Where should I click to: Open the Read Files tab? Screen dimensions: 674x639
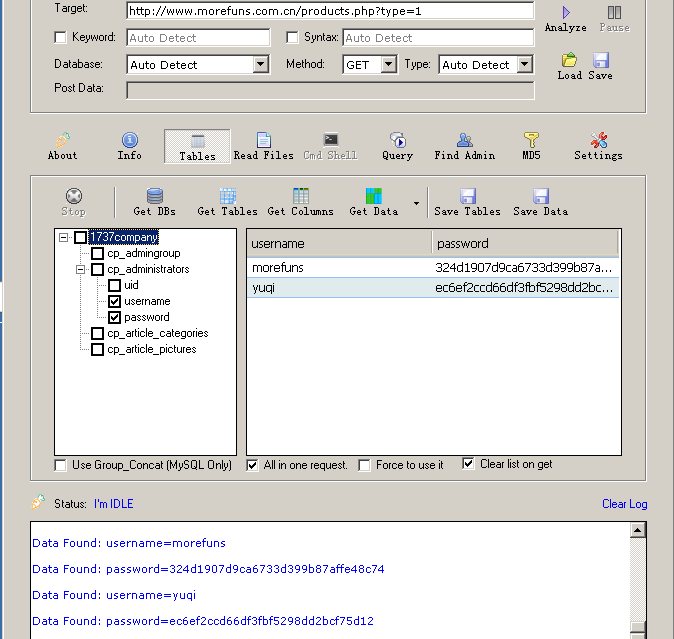tap(263, 147)
